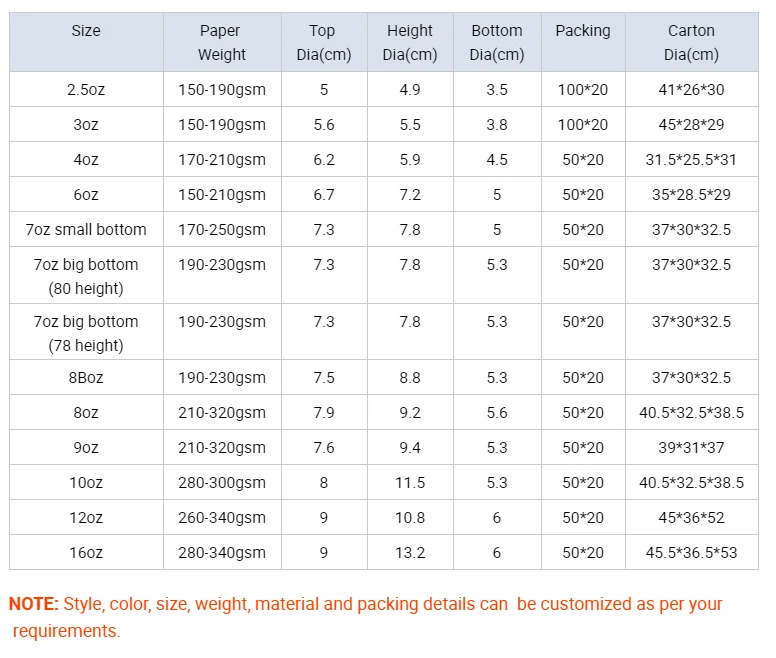Viewport: 776px width, 658px height.
Task: Select the Packing column header
Action: pyautogui.click(x=583, y=31)
